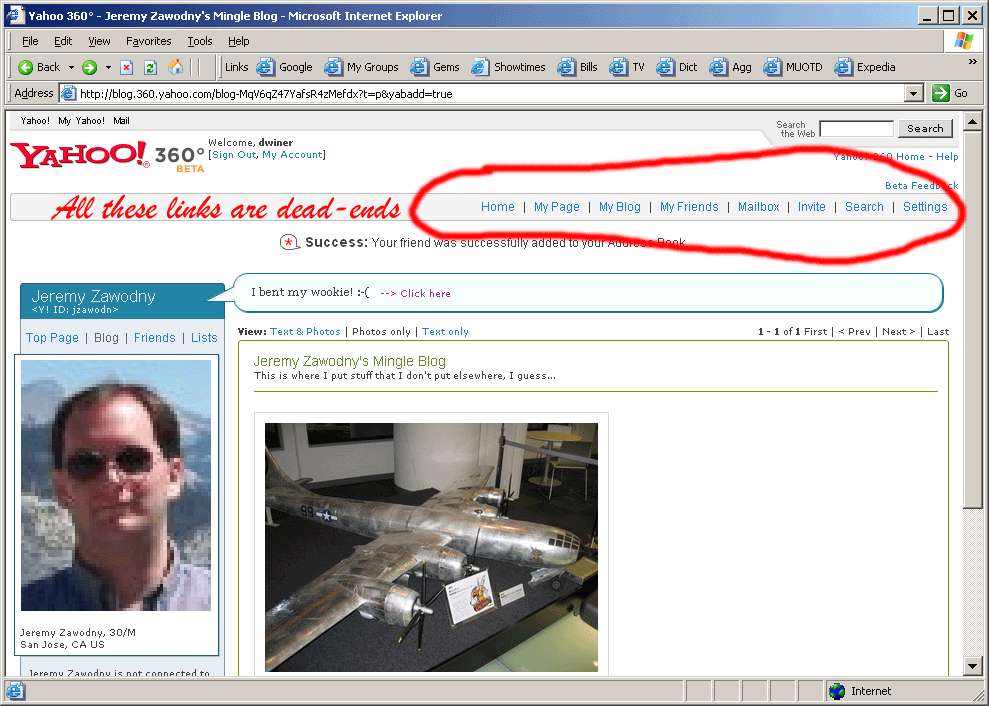This screenshot has width=989, height=706.
Task: Refresh the current page
Action: click(151, 67)
